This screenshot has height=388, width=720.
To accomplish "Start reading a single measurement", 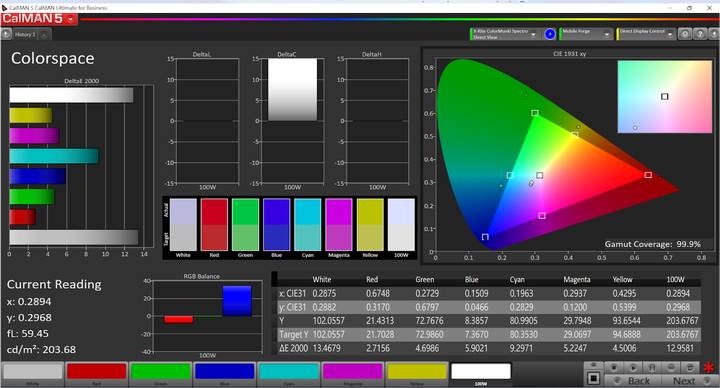I will click(633, 368).
